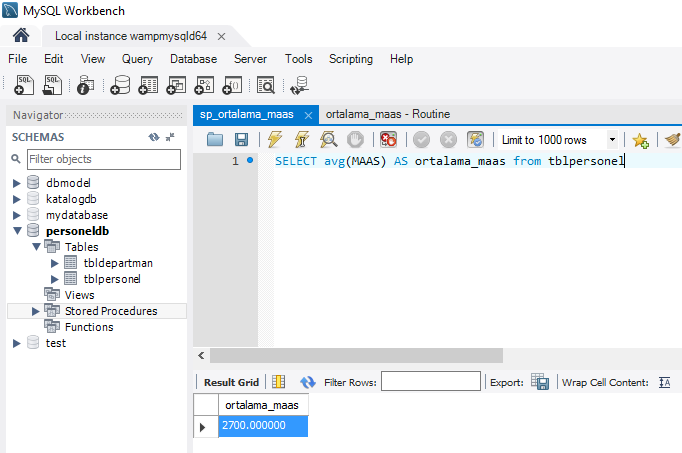
Task: Create a new function icon
Action: coord(232,85)
